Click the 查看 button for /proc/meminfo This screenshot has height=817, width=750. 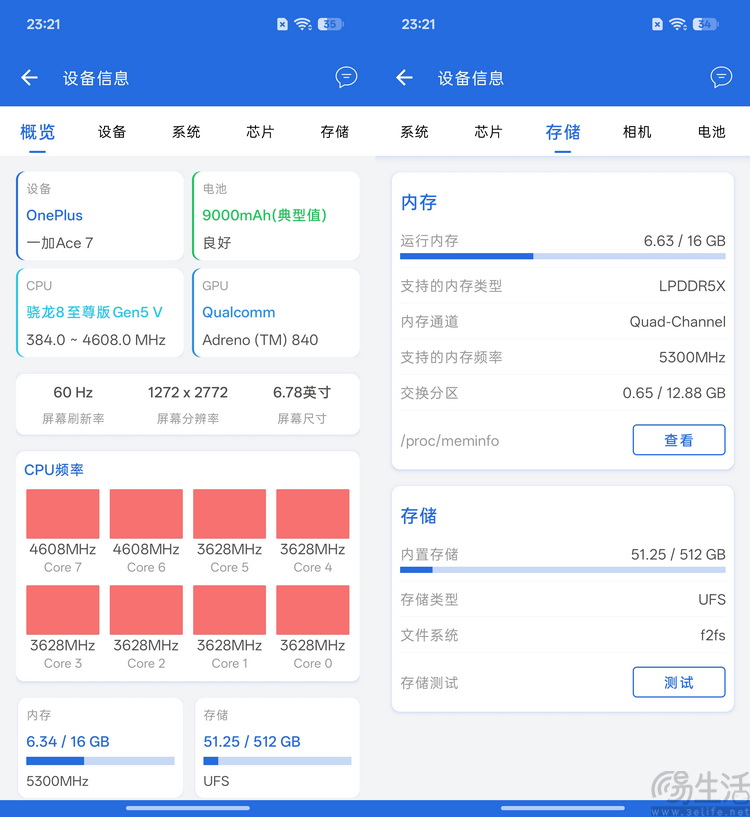pos(679,440)
